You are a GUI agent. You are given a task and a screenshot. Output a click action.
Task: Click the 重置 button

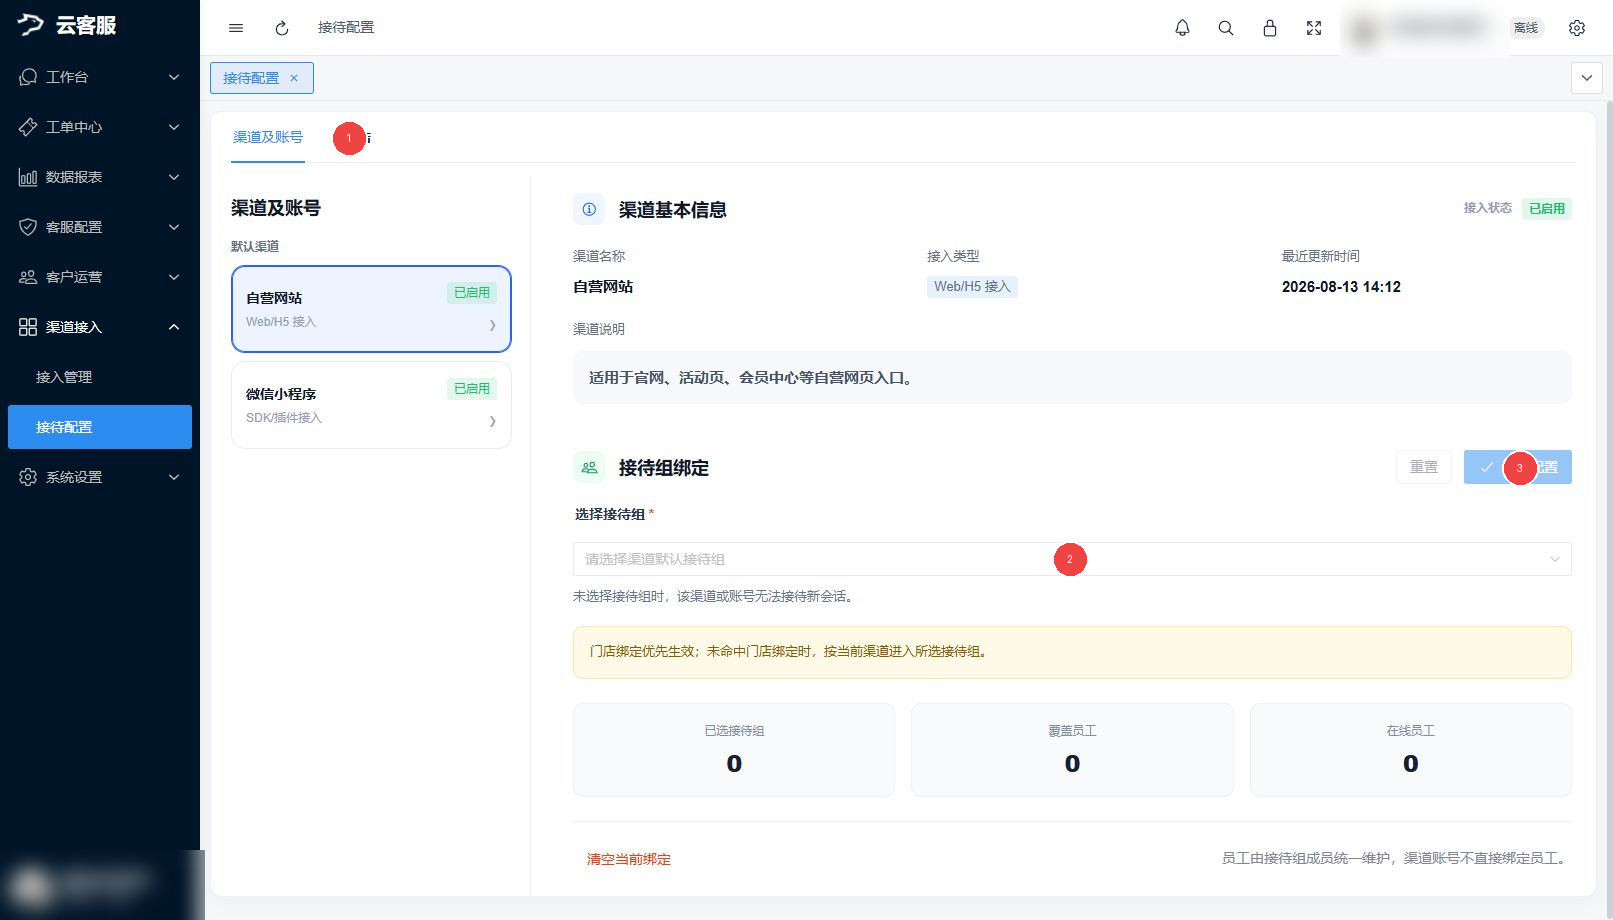point(1424,467)
